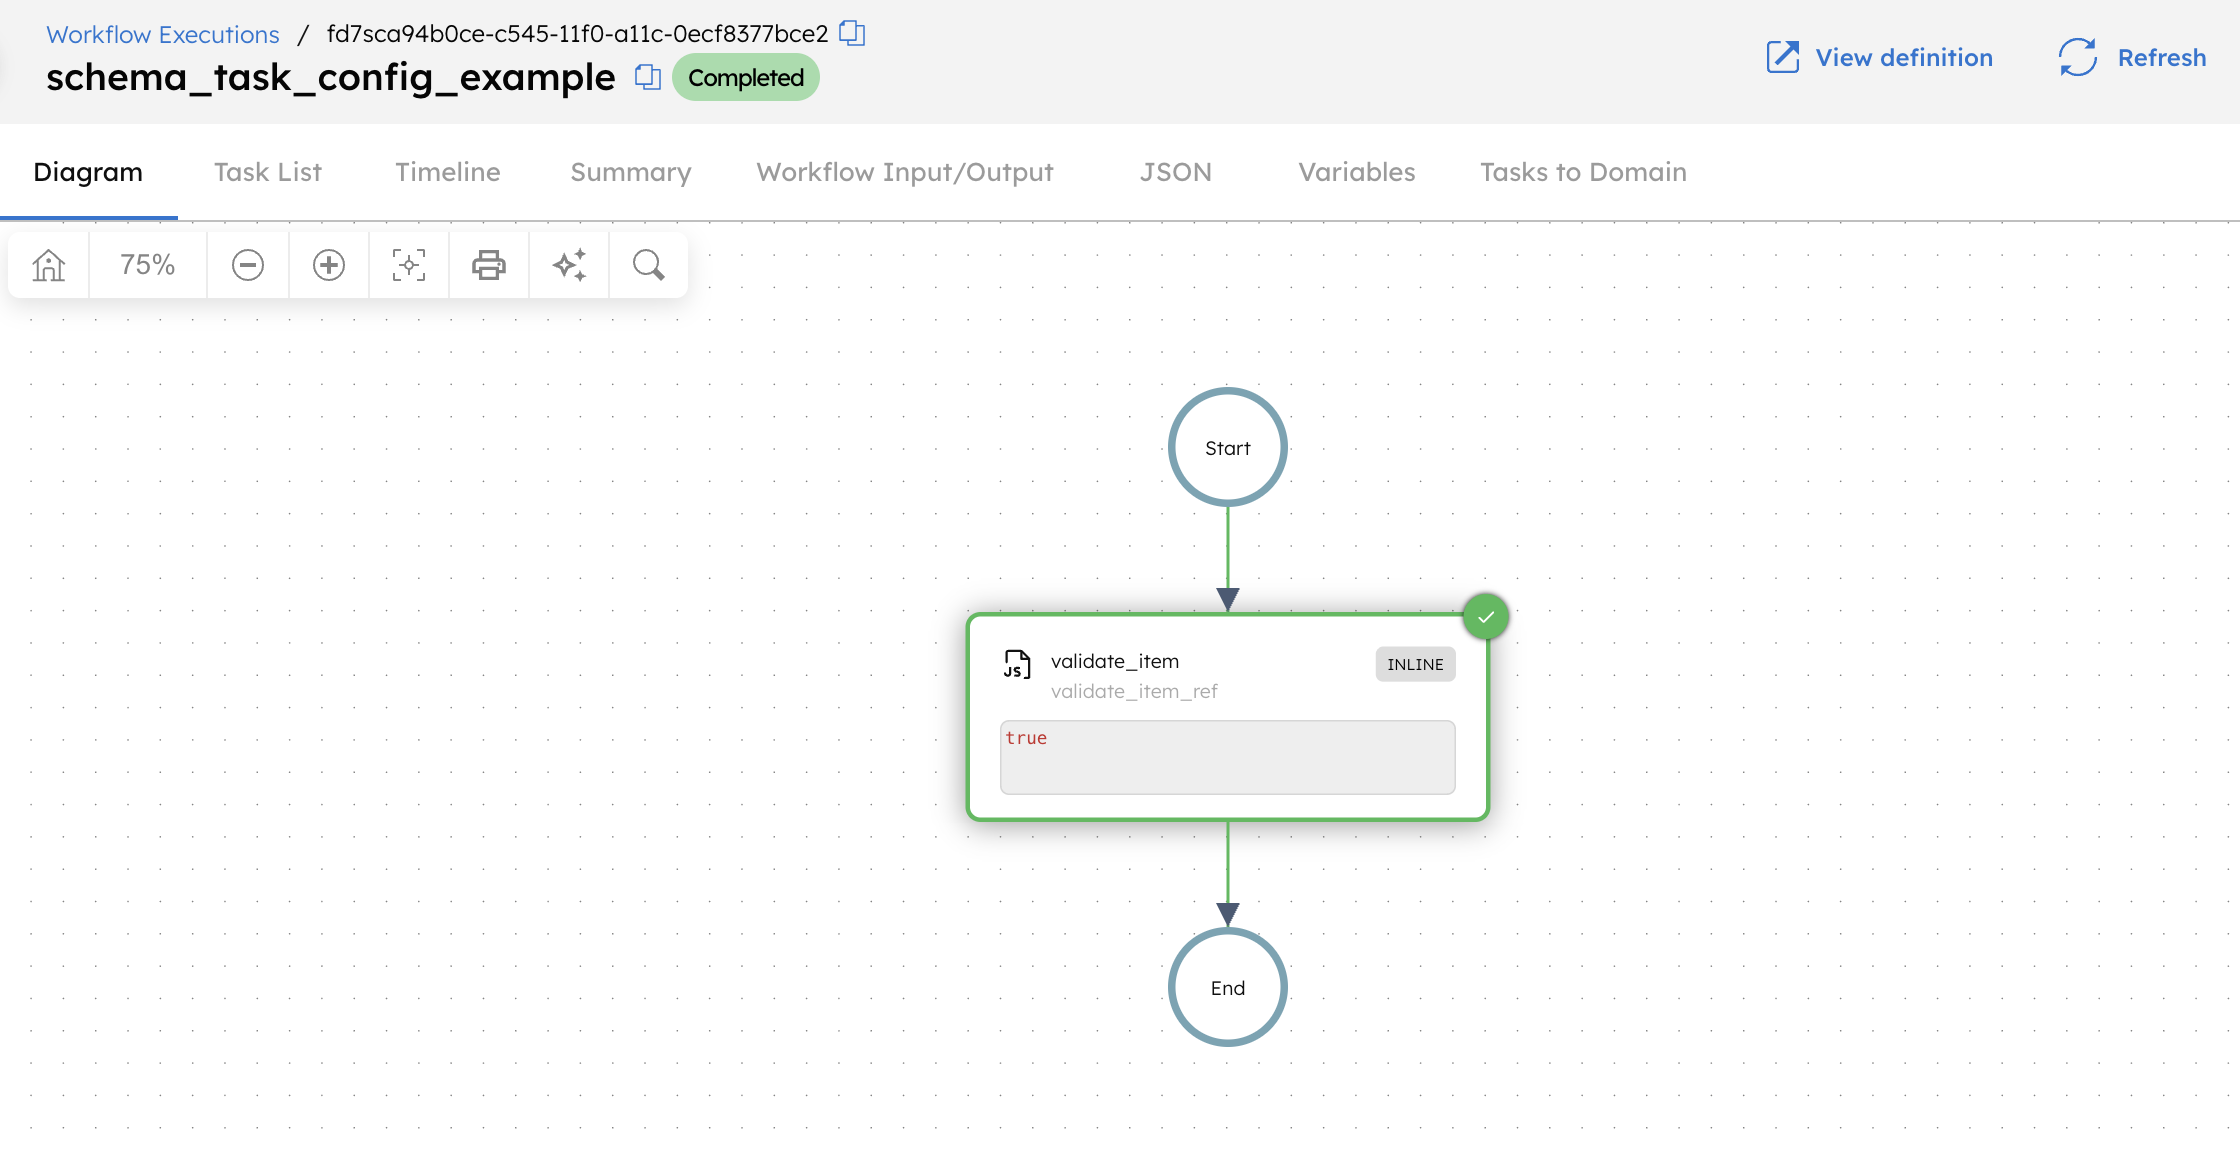The image size is (2240, 1152).
Task: Copy the execution ID fd7sca94b0ce
Action: pyautogui.click(x=851, y=33)
